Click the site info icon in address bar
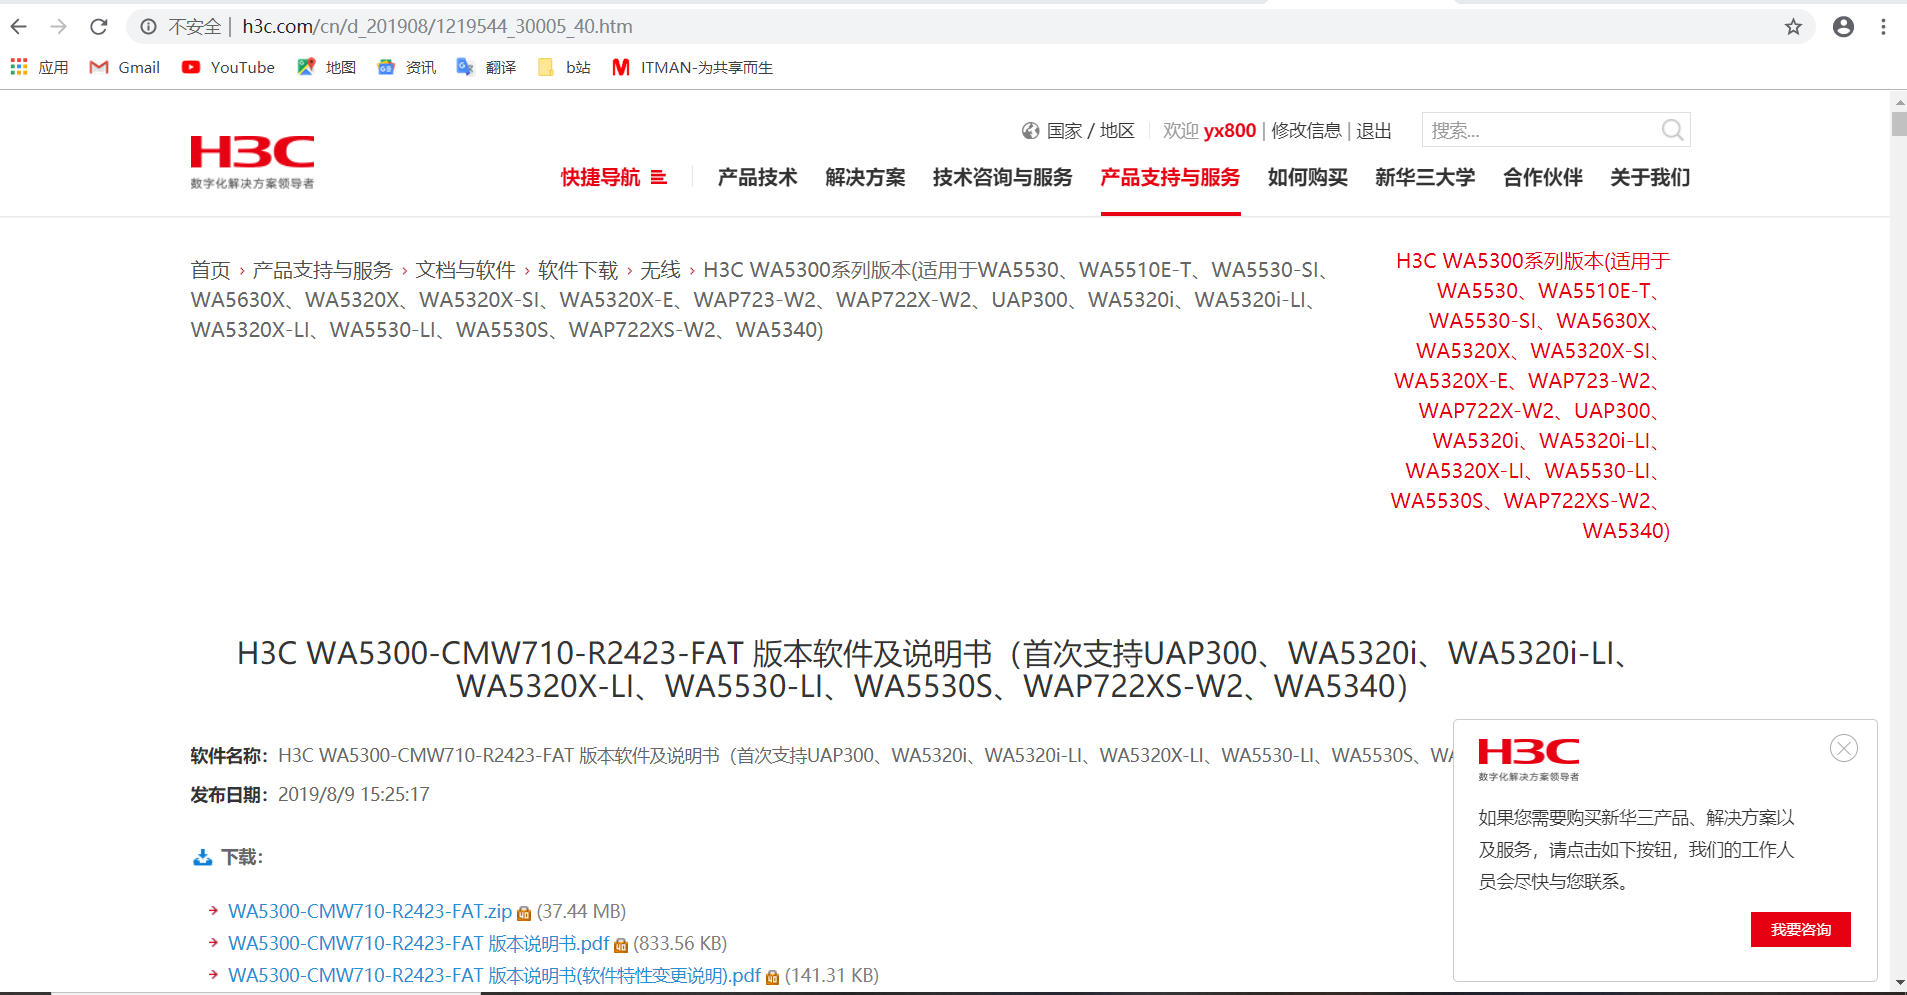This screenshot has height=995, width=1907. pos(148,27)
